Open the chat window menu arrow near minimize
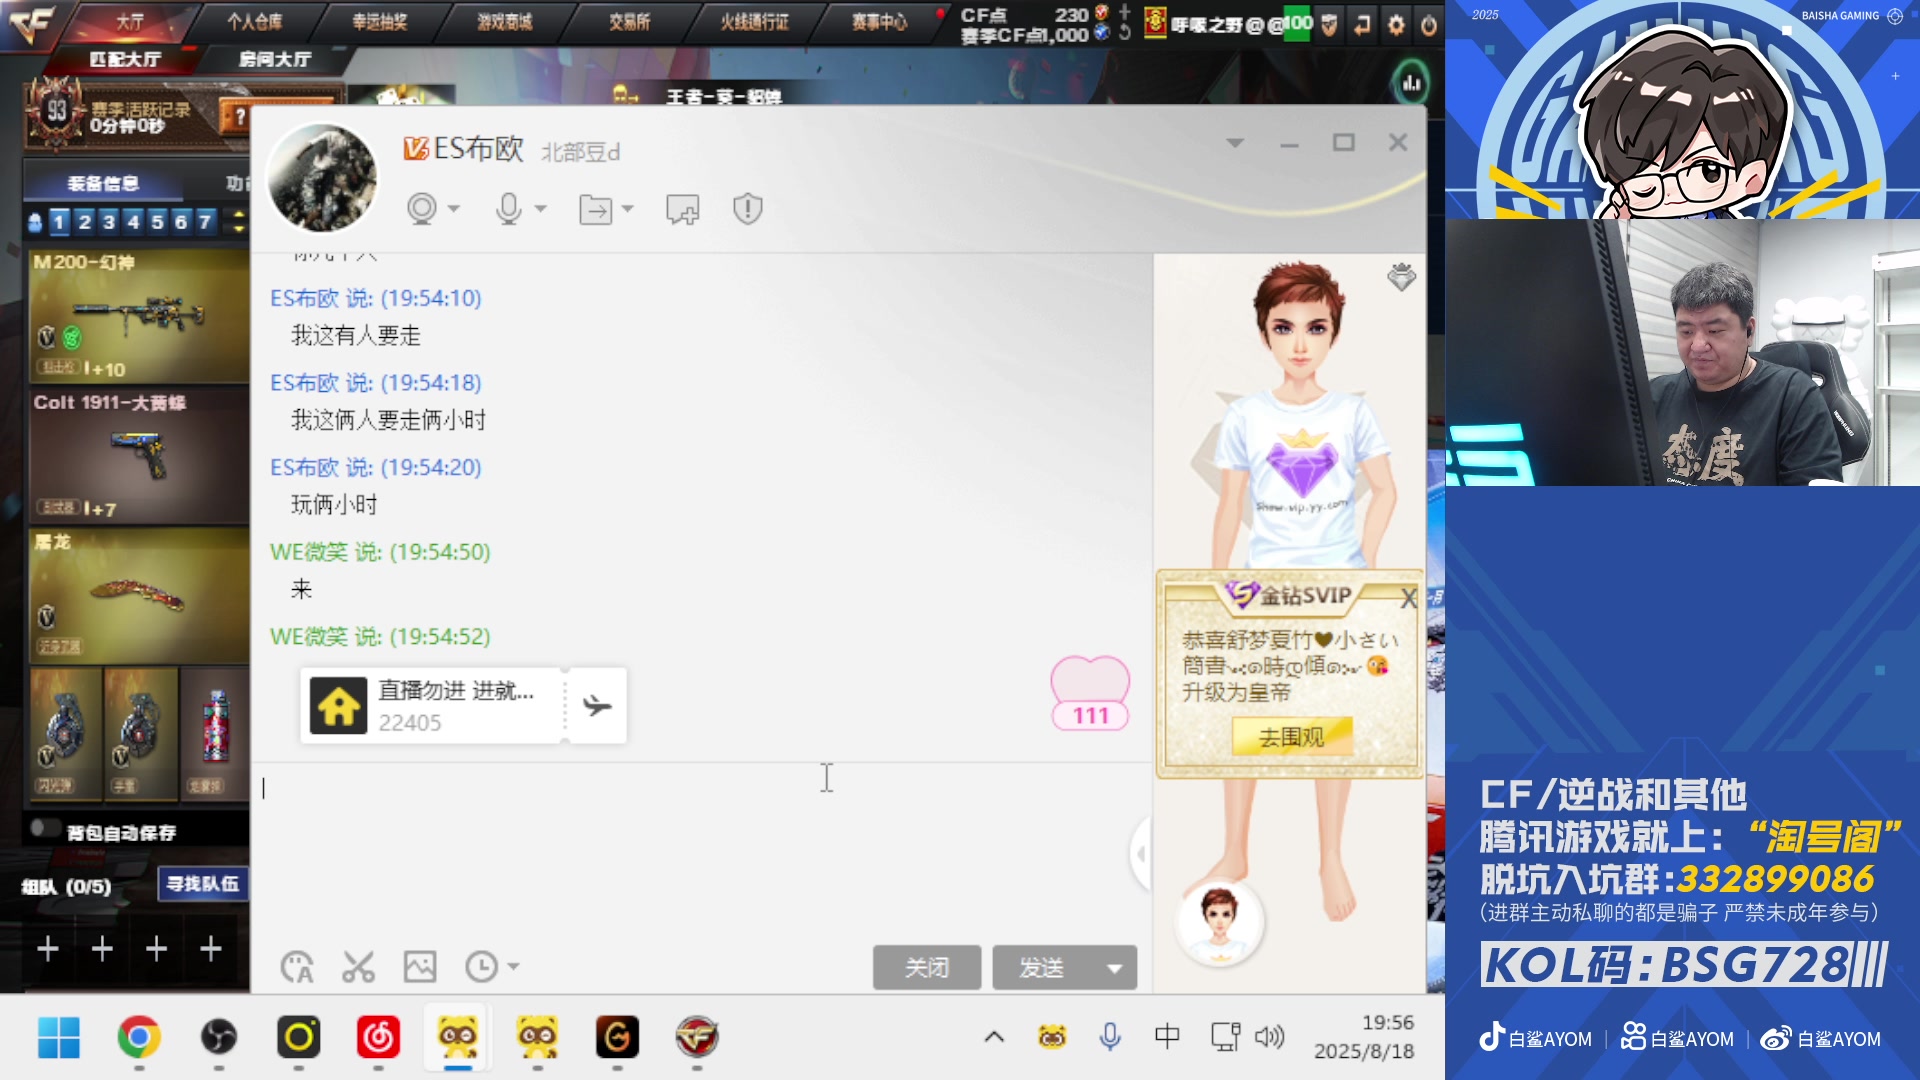This screenshot has width=1920, height=1080. pyautogui.click(x=1235, y=143)
